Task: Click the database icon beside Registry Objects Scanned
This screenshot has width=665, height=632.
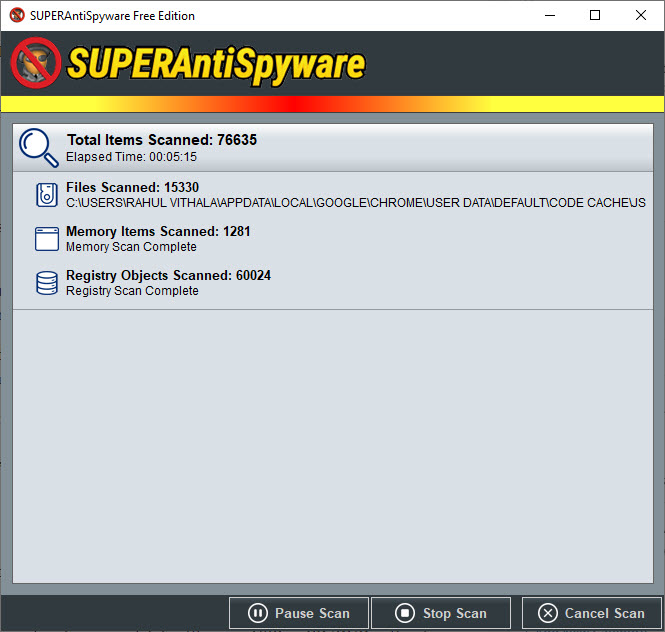Action: click(47, 283)
